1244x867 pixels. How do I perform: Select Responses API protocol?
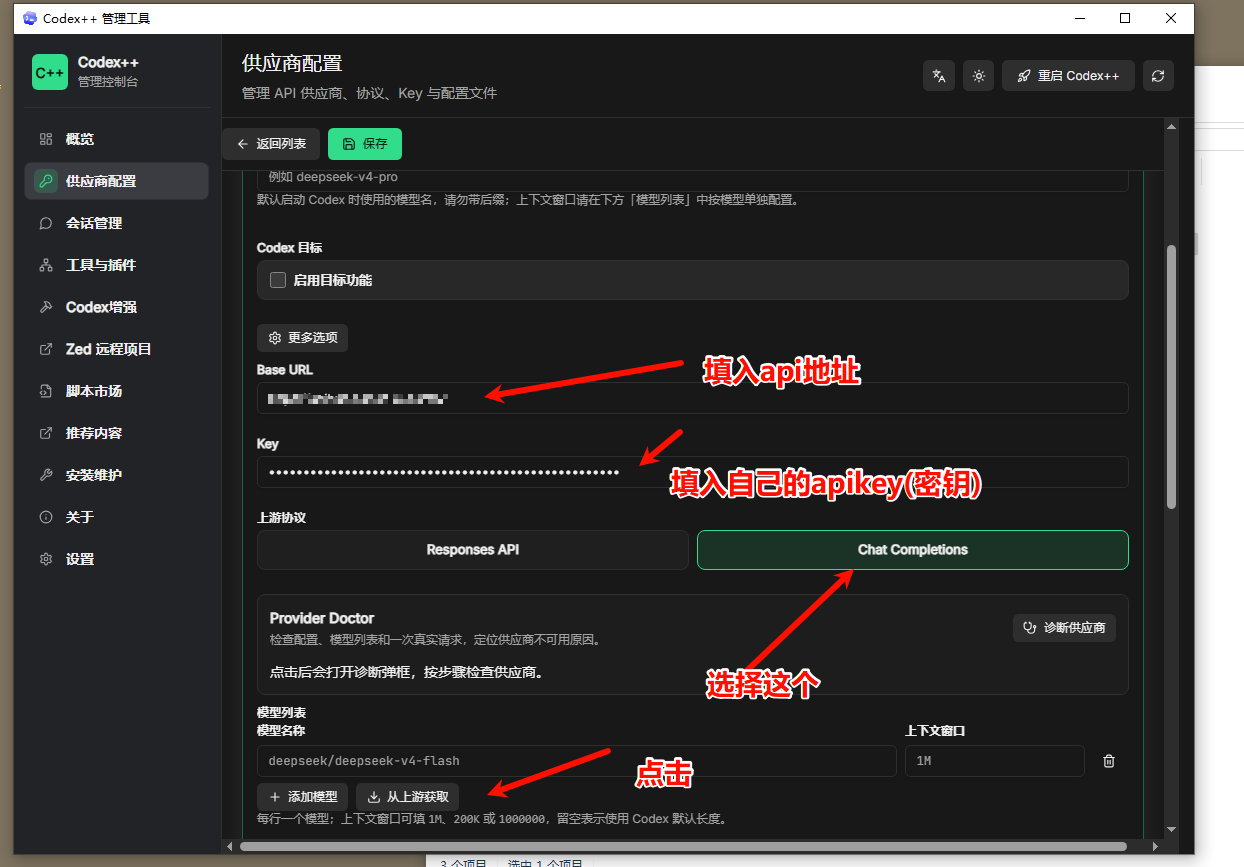tap(473, 550)
